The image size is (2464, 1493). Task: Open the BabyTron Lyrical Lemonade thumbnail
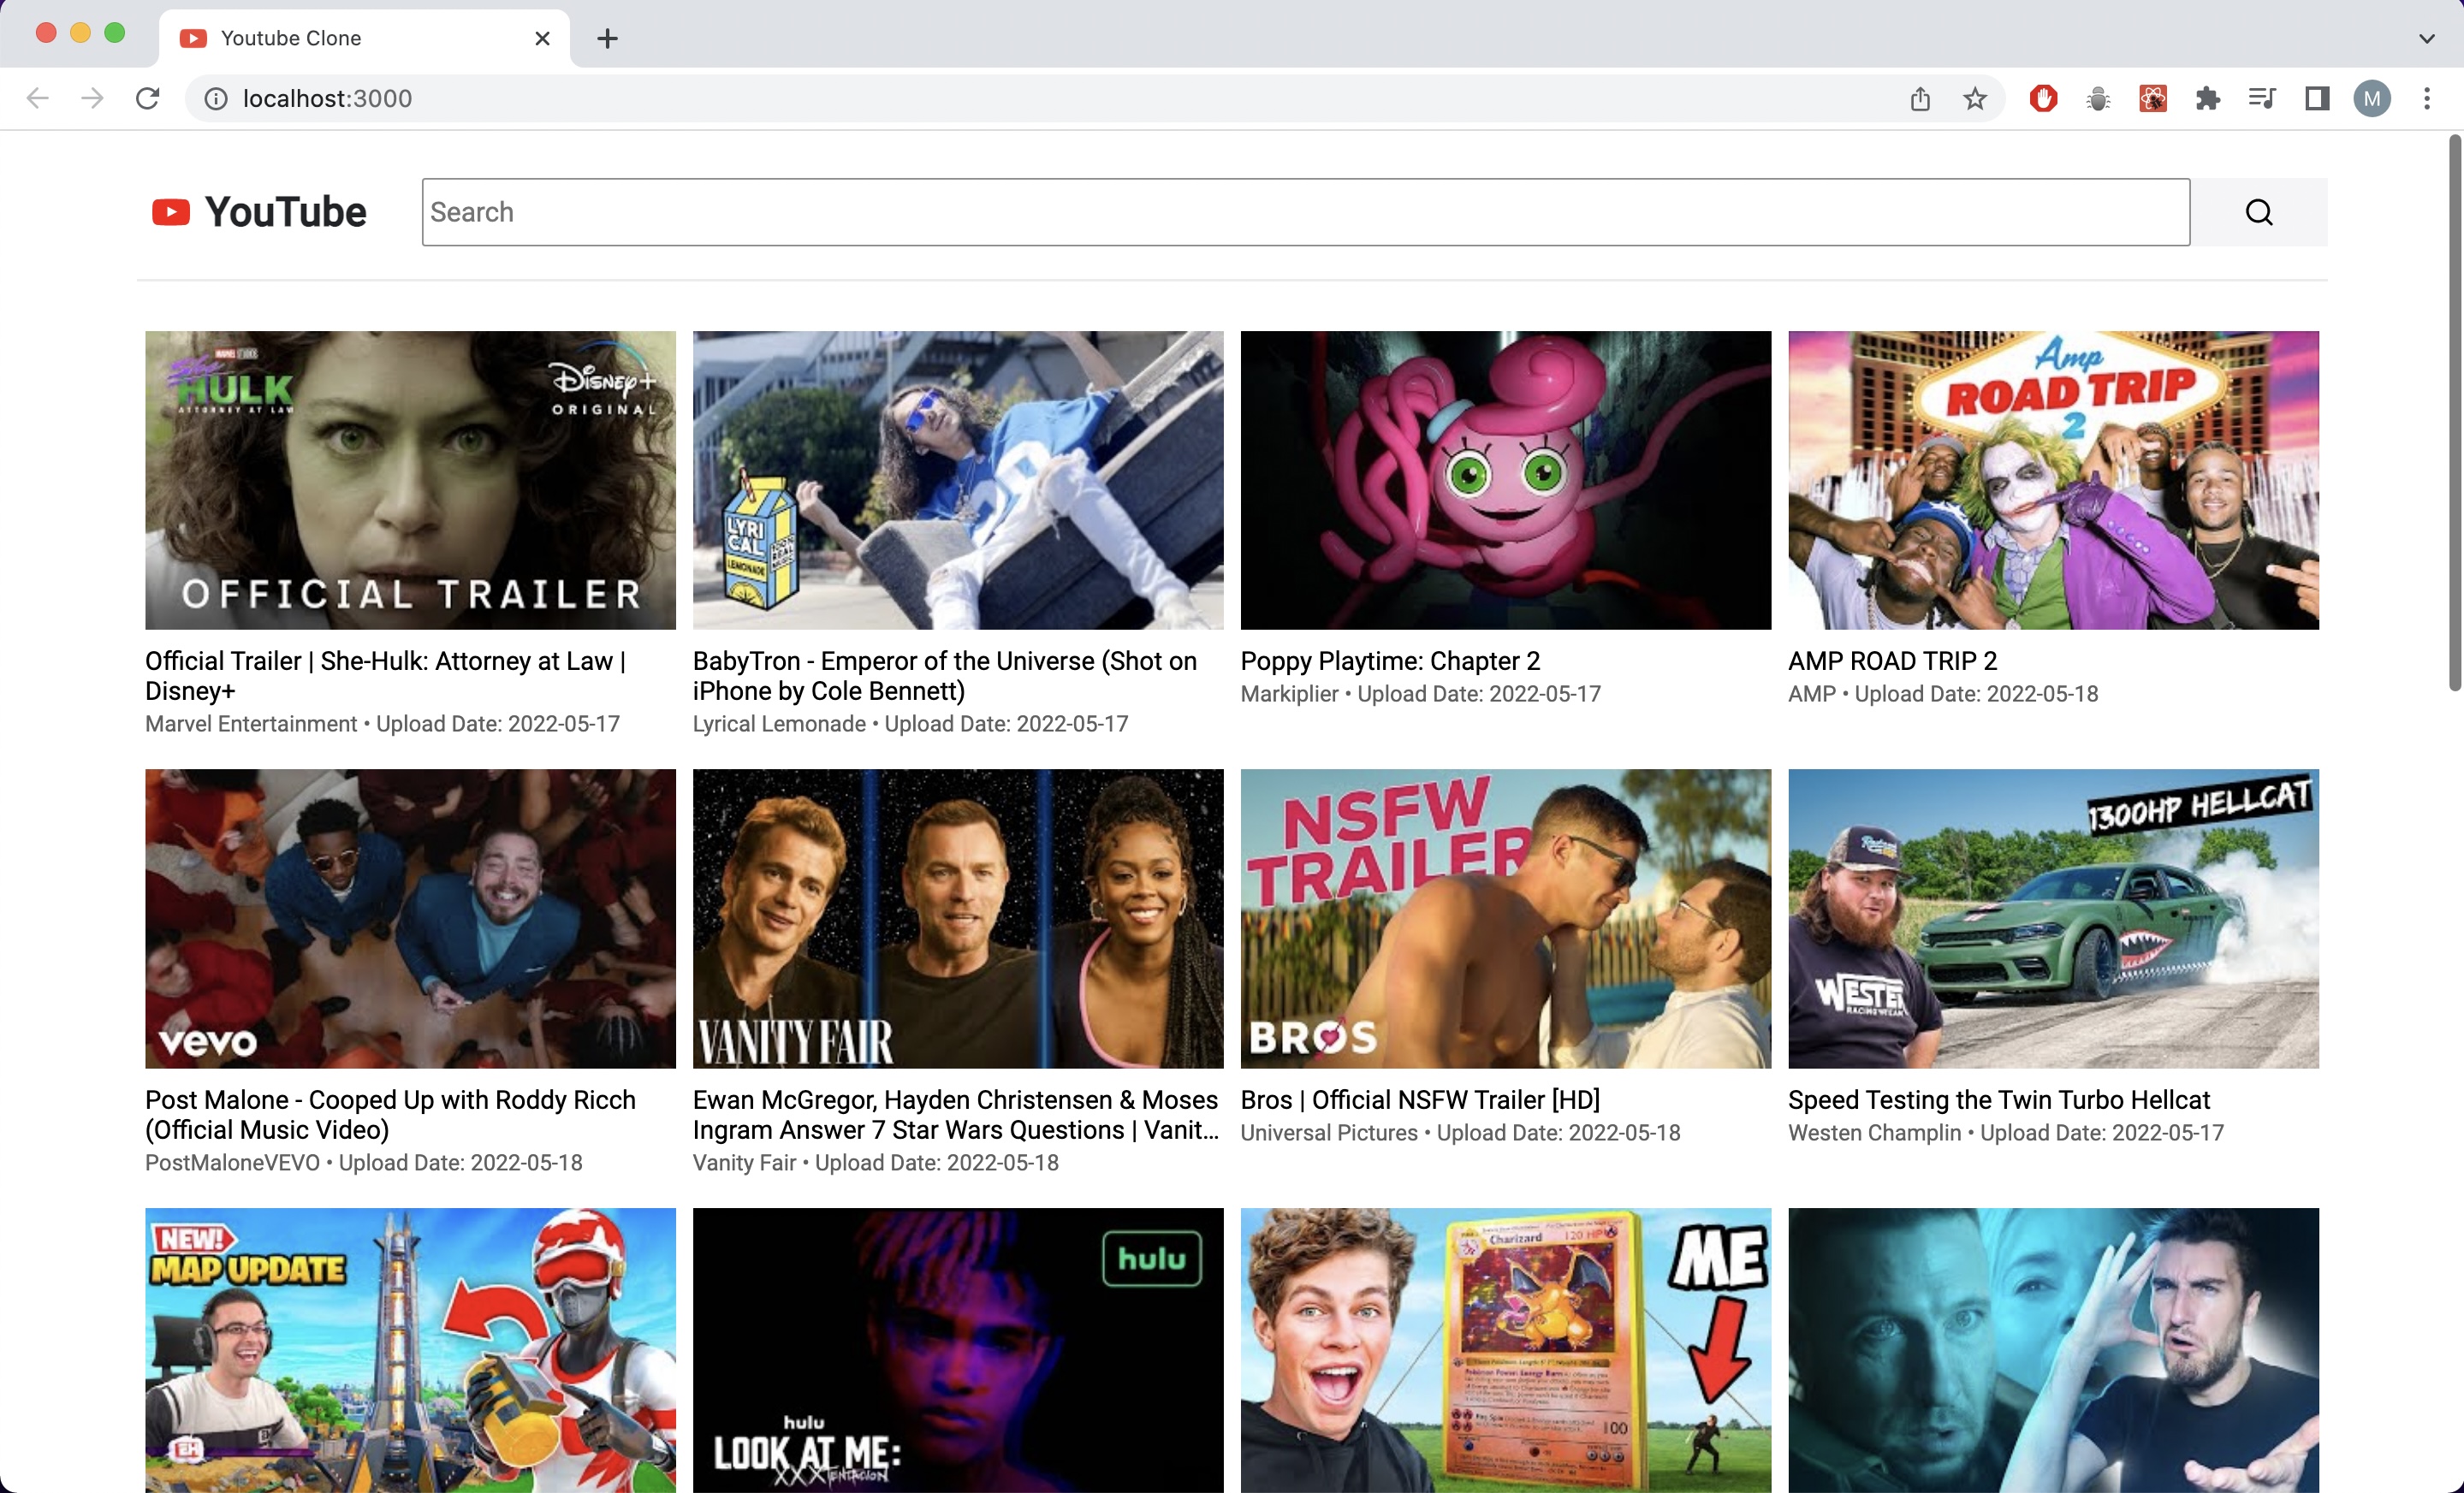(x=958, y=480)
